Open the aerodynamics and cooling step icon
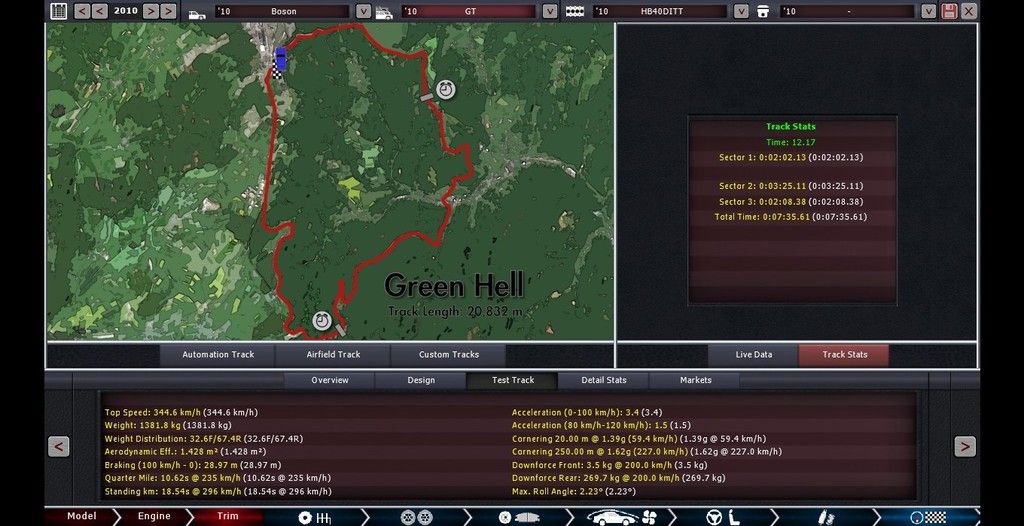This screenshot has width=1024, height=526. click(x=621, y=518)
